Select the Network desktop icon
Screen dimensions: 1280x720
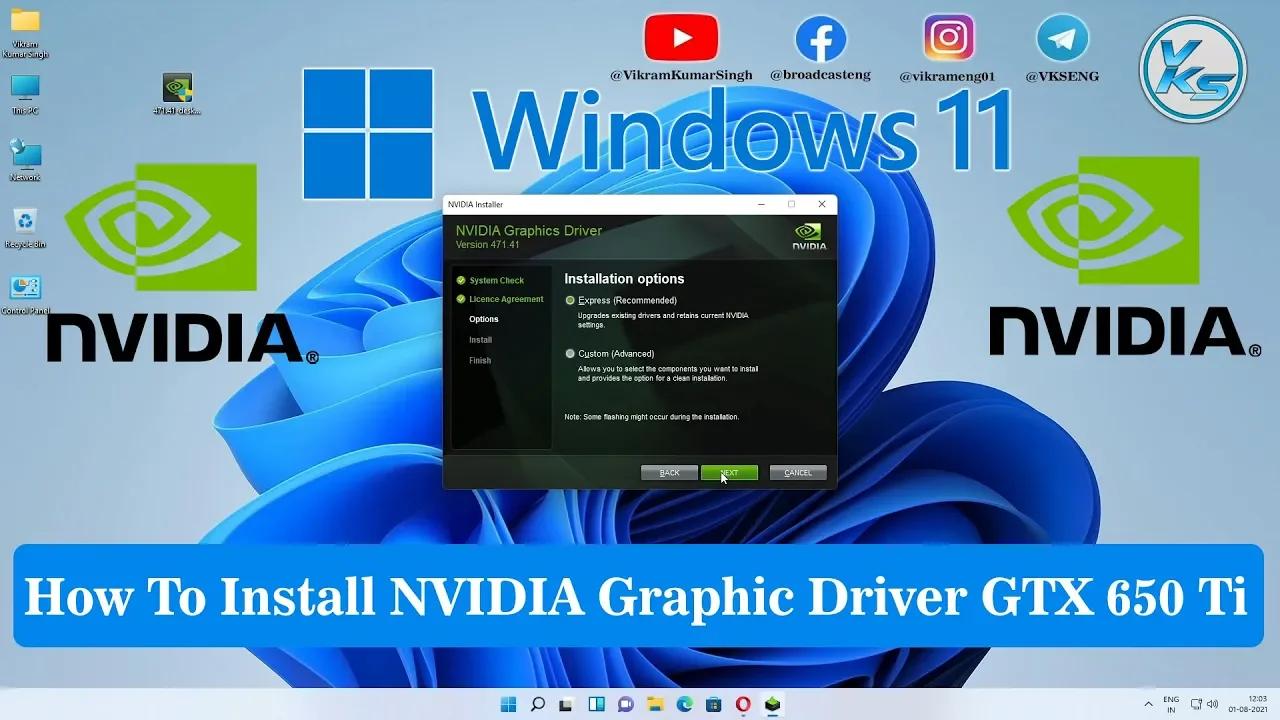[25, 160]
